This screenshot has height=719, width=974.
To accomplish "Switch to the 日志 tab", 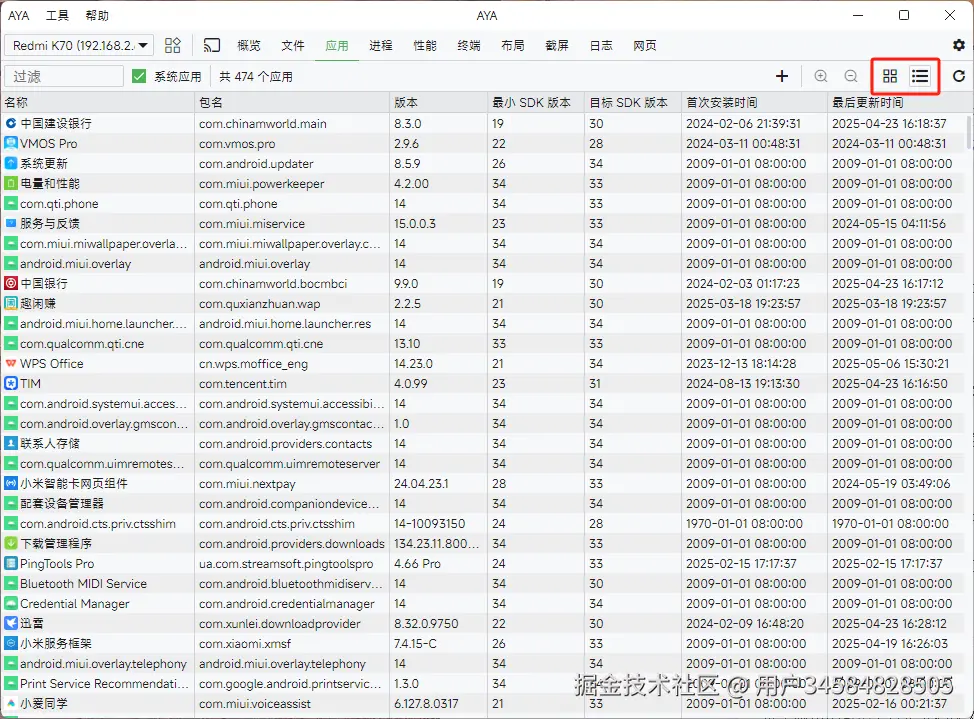I will tap(601, 45).
